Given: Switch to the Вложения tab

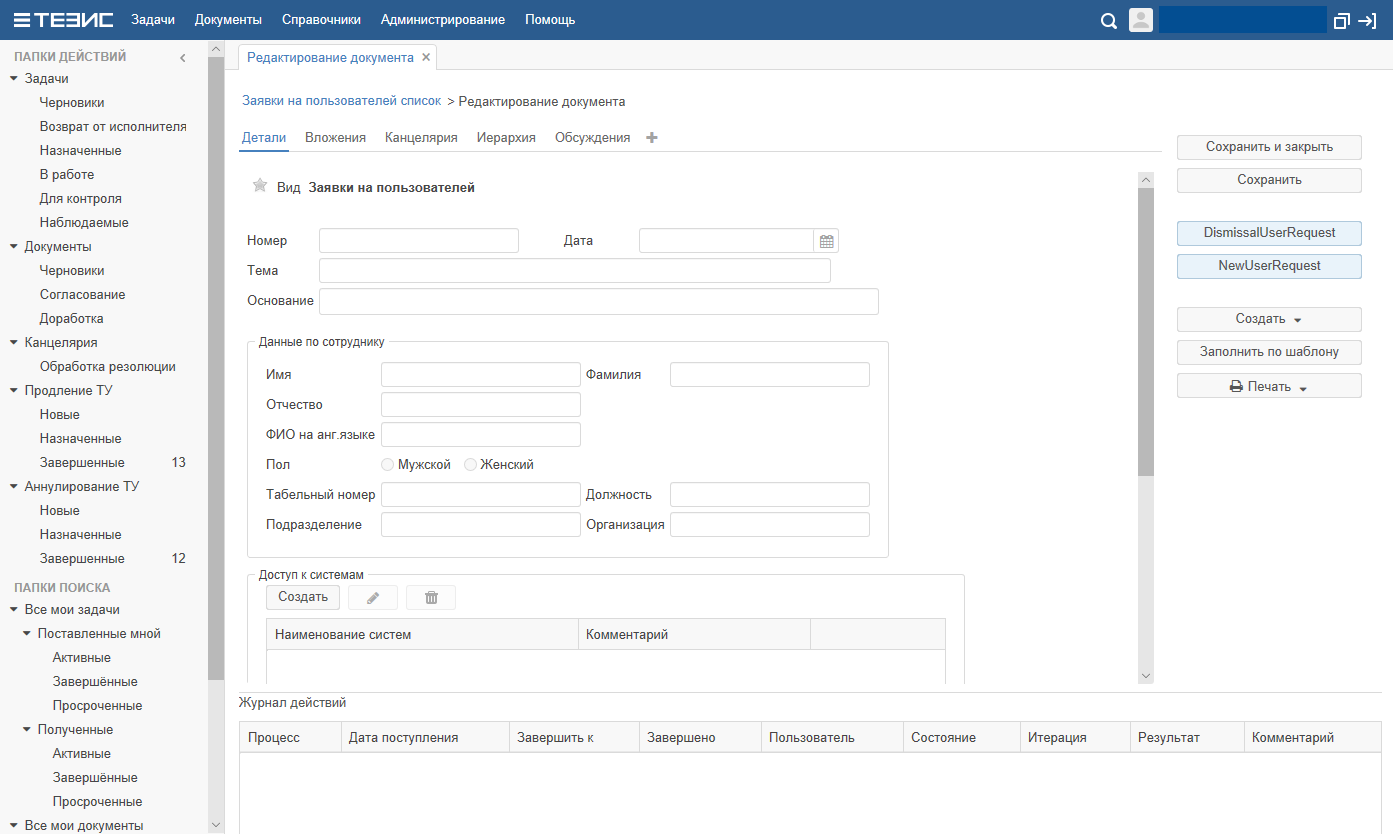Looking at the screenshot, I should (x=335, y=138).
